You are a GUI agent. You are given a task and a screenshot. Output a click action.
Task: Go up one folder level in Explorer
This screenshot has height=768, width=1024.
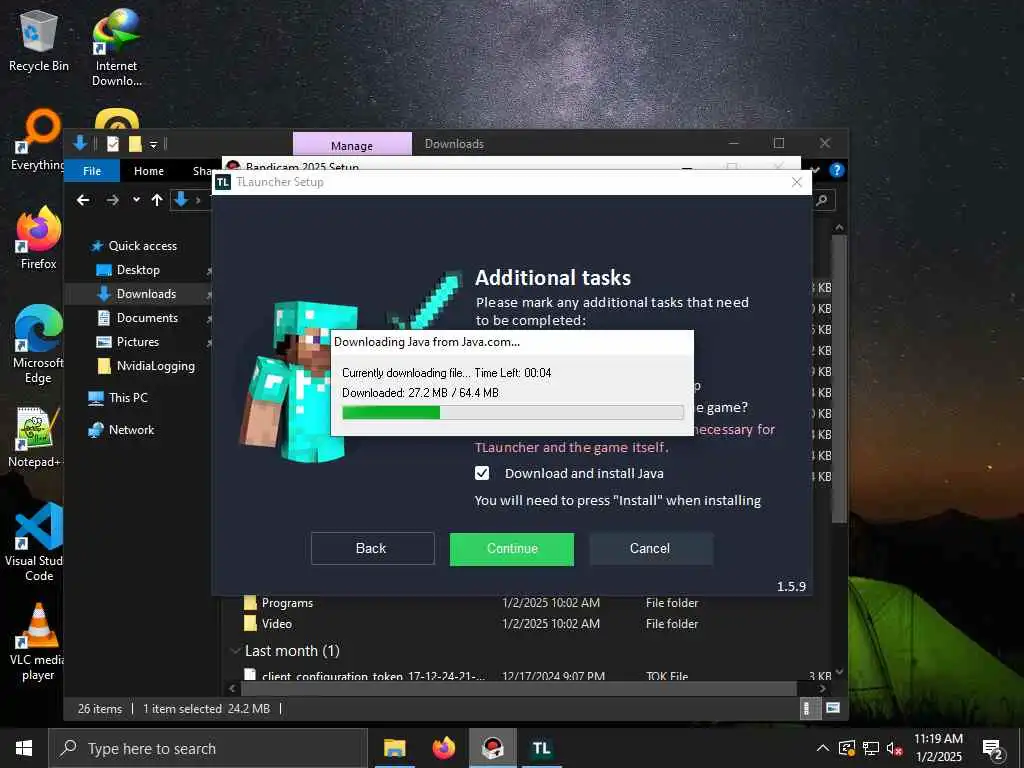(157, 200)
